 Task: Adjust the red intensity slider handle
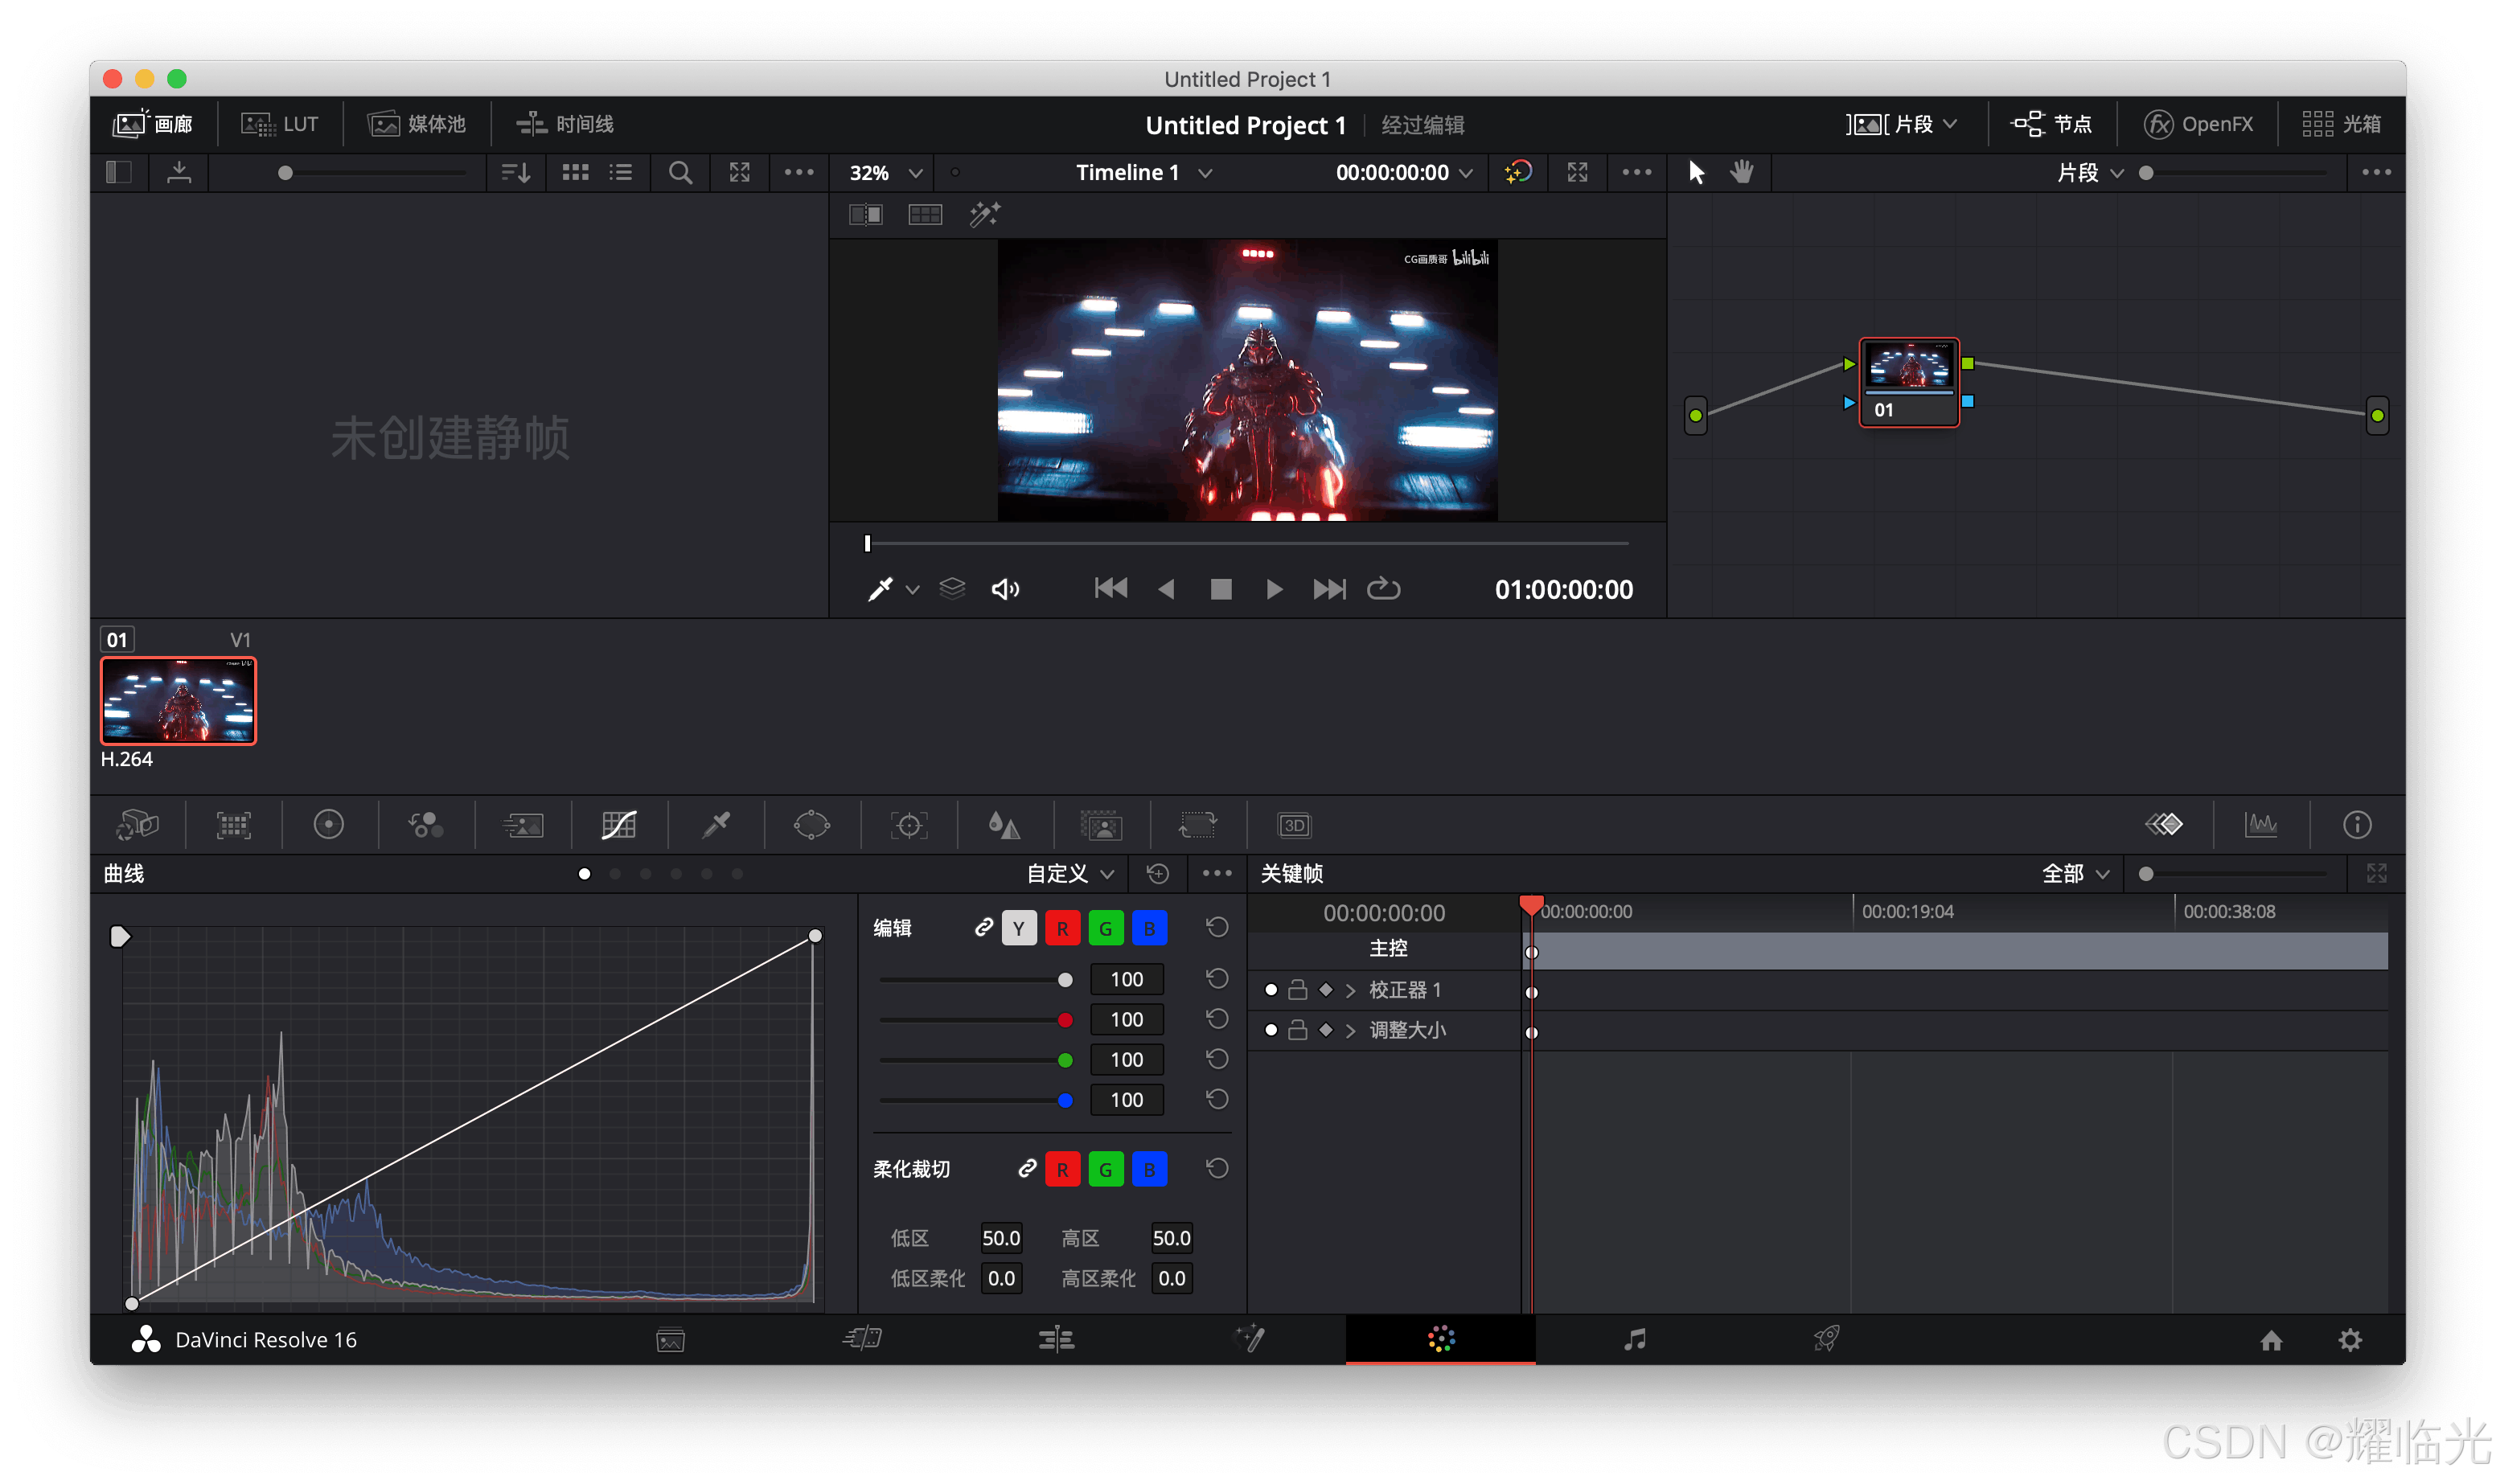coord(1065,1019)
